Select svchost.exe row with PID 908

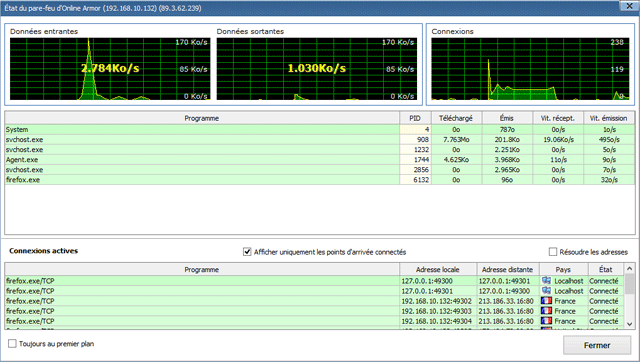[x=320, y=140]
